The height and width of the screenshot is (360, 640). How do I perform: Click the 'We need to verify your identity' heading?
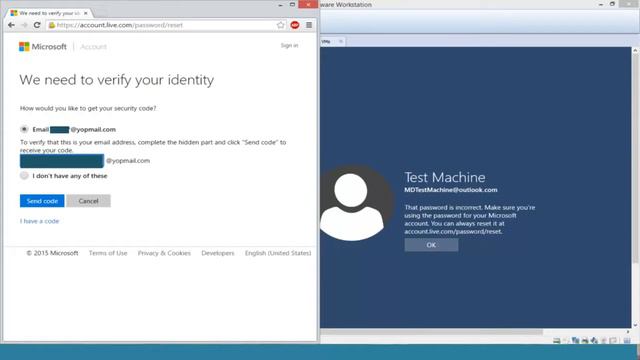tap(116, 80)
